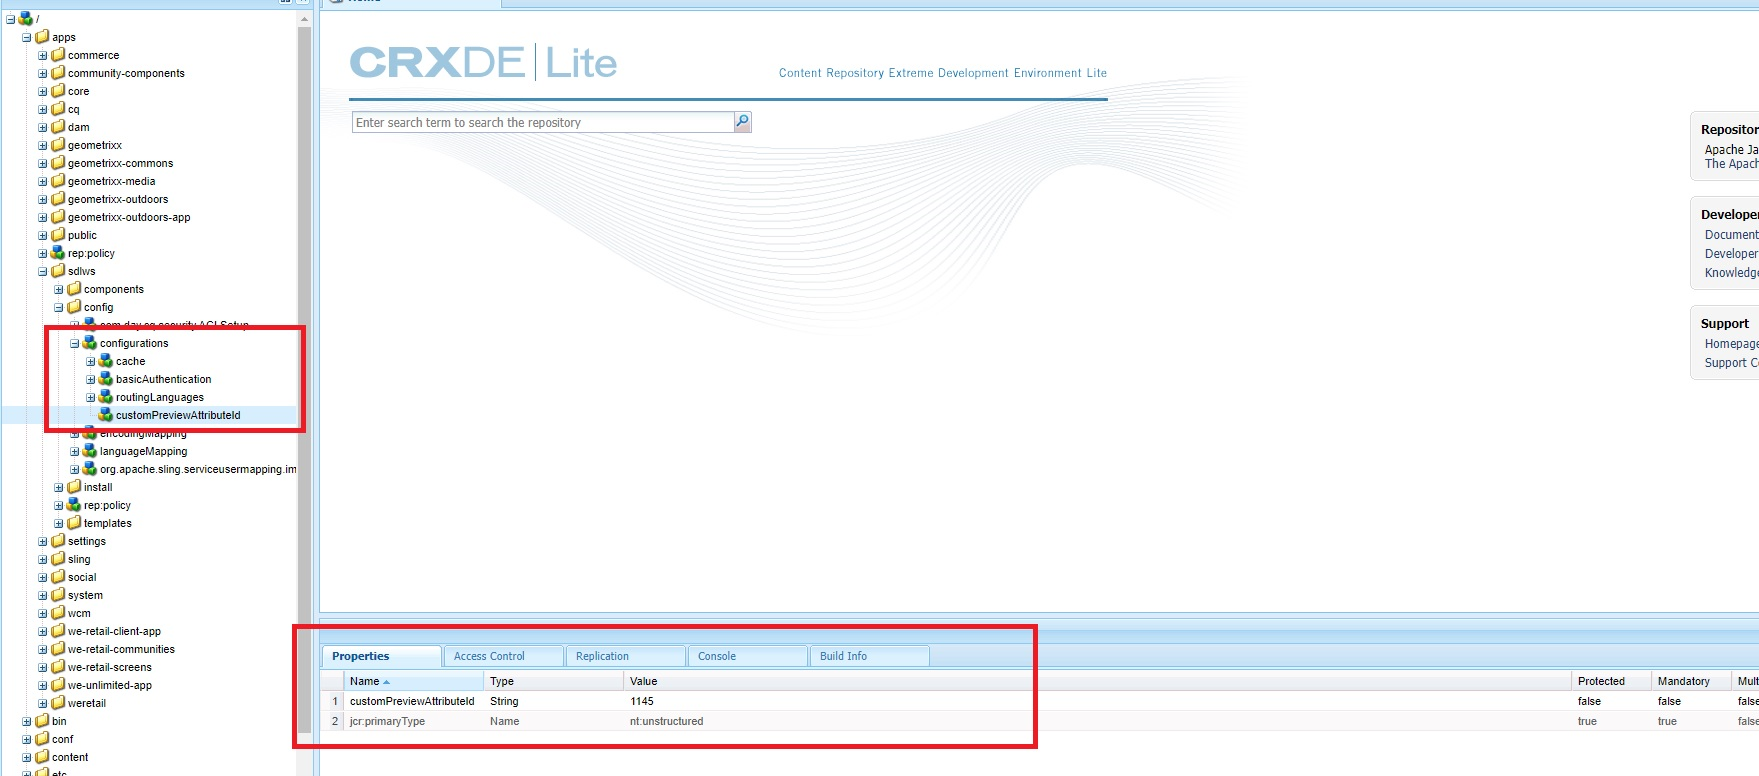The image size is (1759, 776).
Task: Expand the cache node
Action: click(x=91, y=362)
